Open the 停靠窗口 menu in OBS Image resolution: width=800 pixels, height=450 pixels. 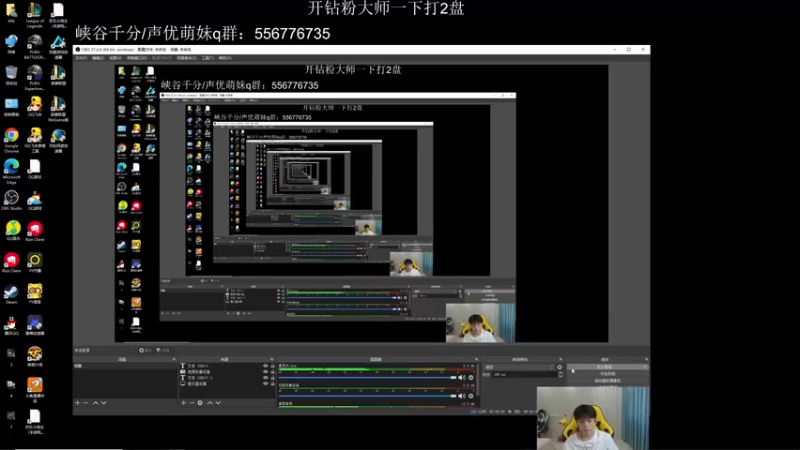136,58
